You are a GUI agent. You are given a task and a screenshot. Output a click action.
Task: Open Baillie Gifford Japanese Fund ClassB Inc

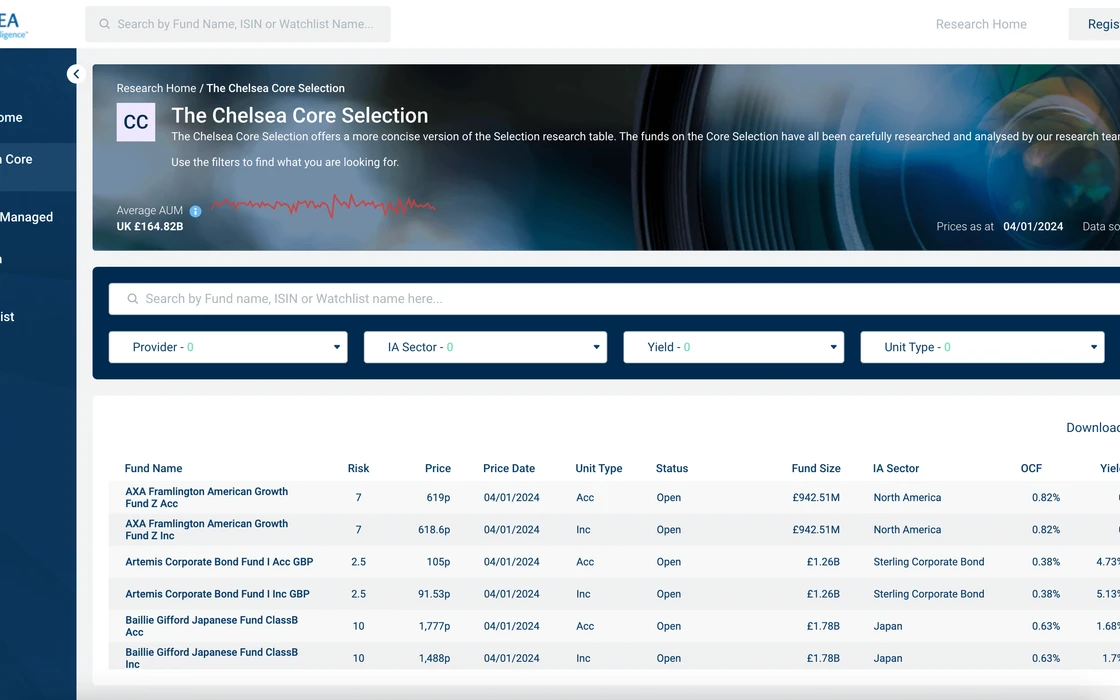[211, 658]
